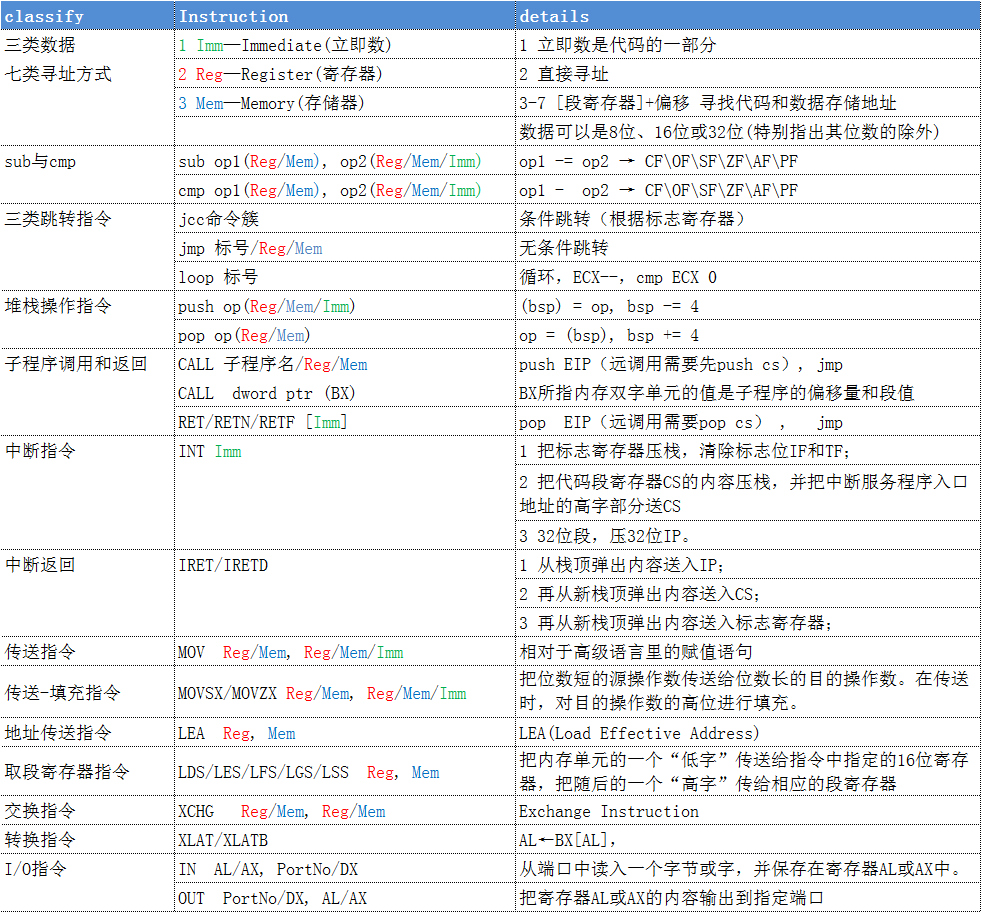Select the cell starting '2 把代码段寄存器CS'
This screenshot has height=912, width=981.
748,493
